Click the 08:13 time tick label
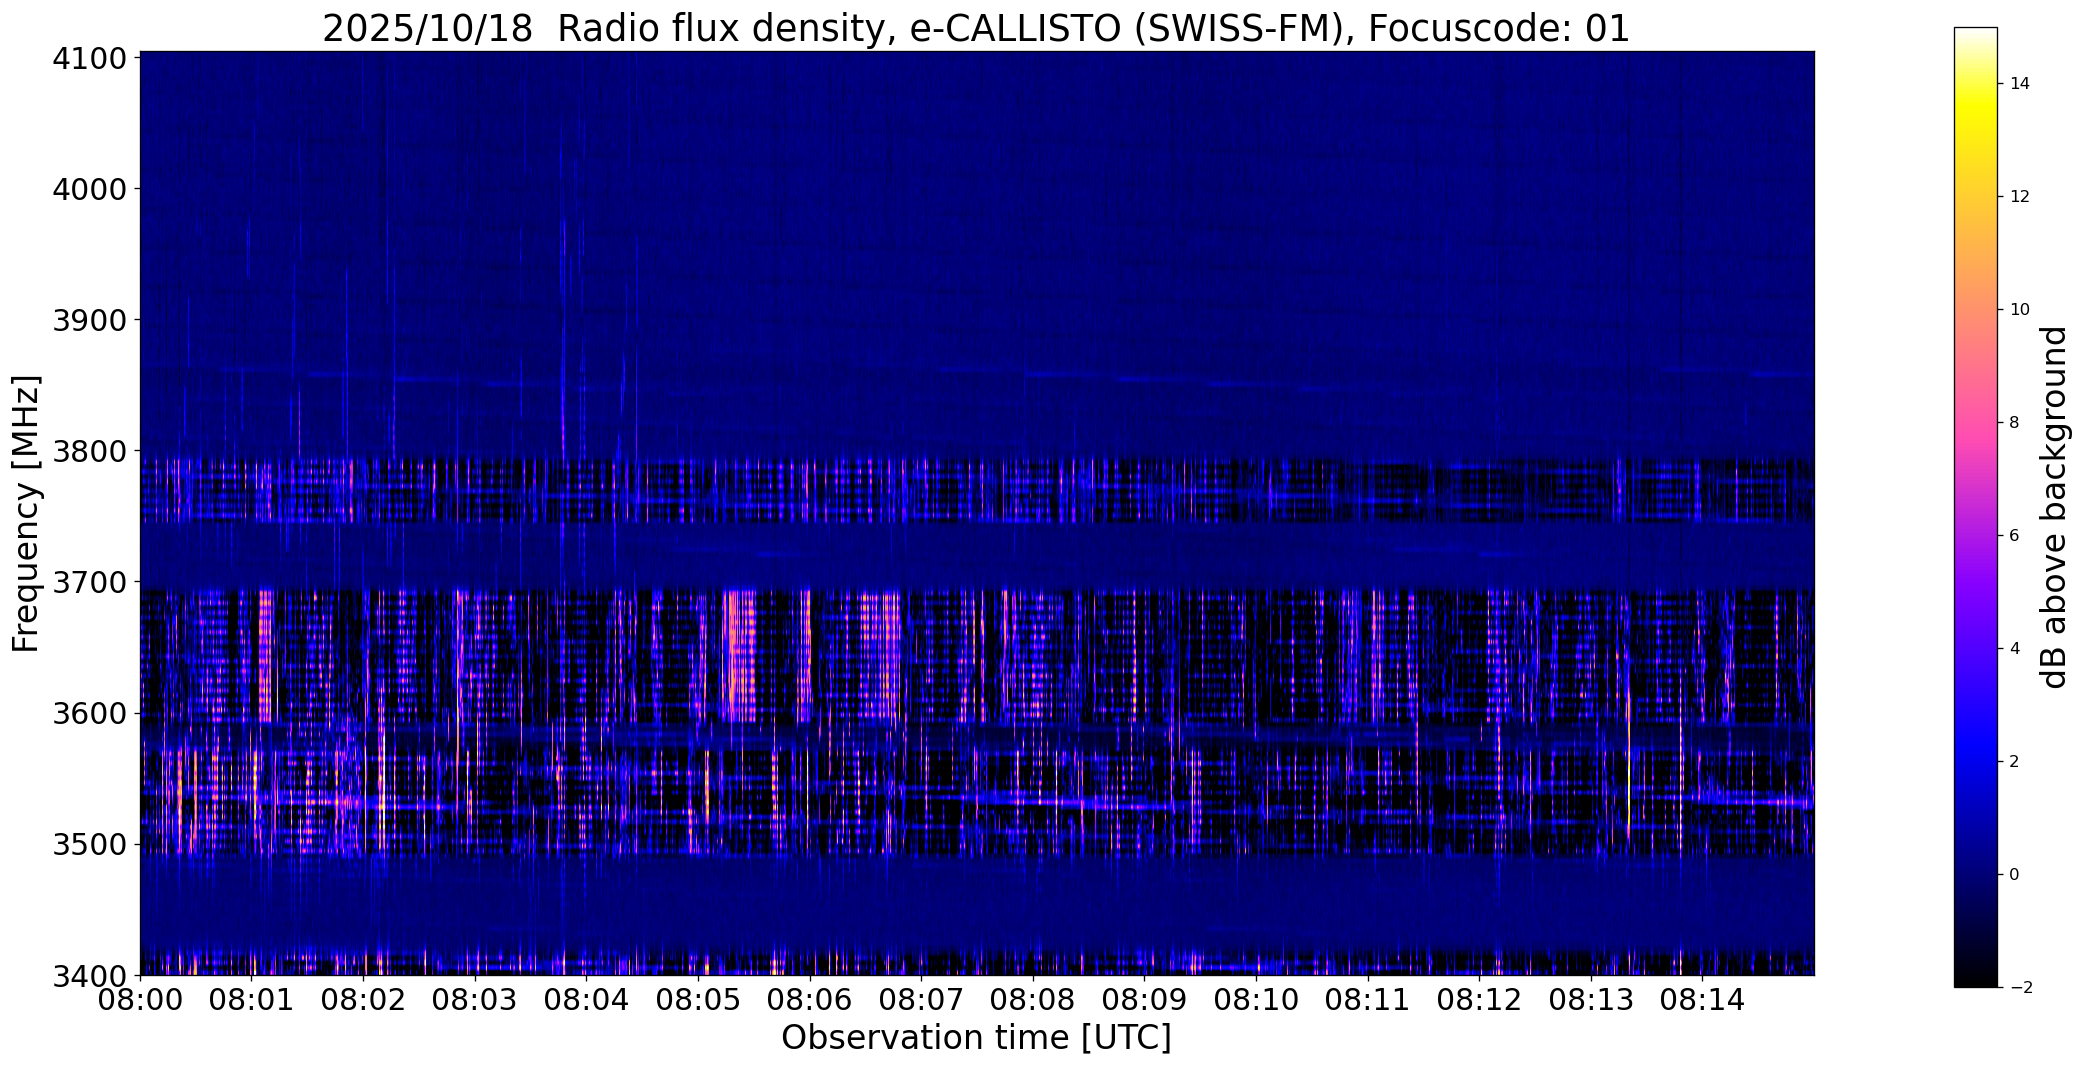 [x=1590, y=999]
